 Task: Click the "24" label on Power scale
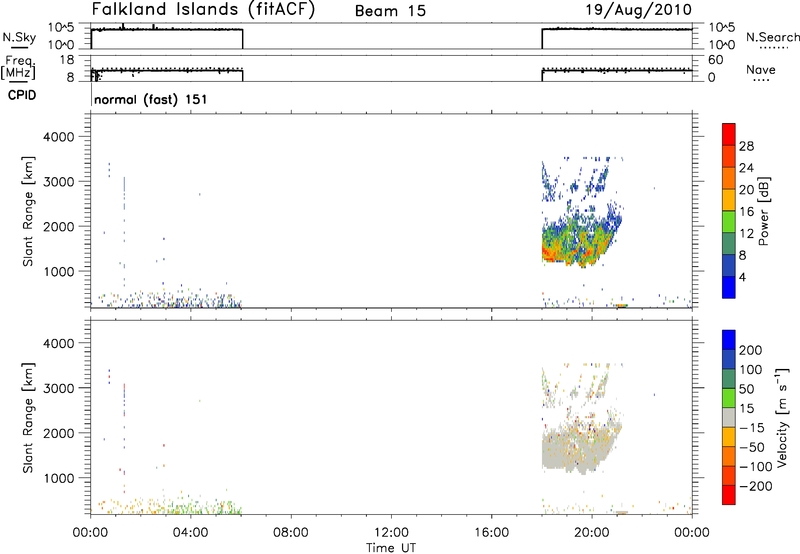click(x=746, y=168)
